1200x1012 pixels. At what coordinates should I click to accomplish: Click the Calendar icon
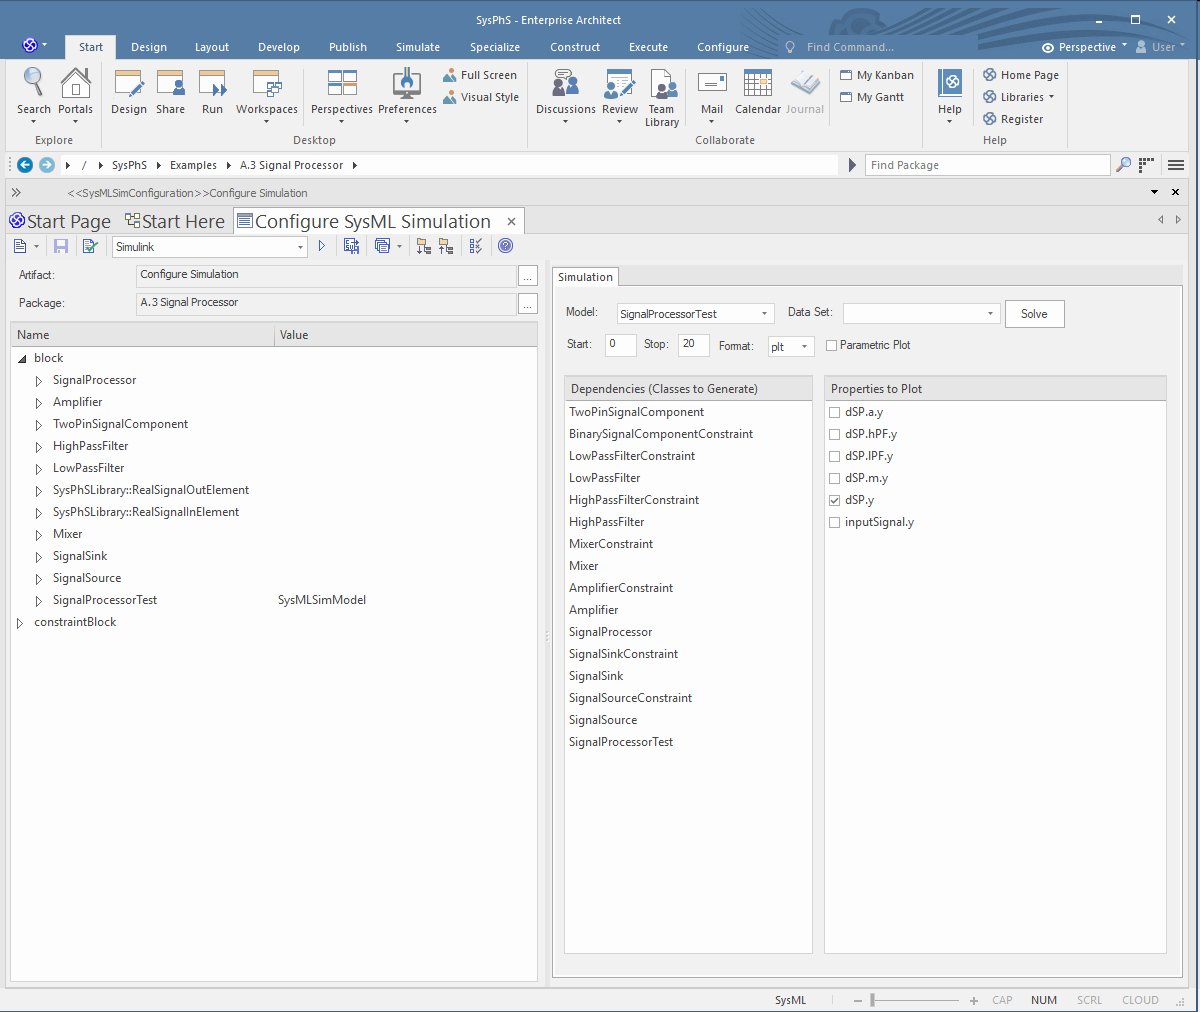point(757,84)
